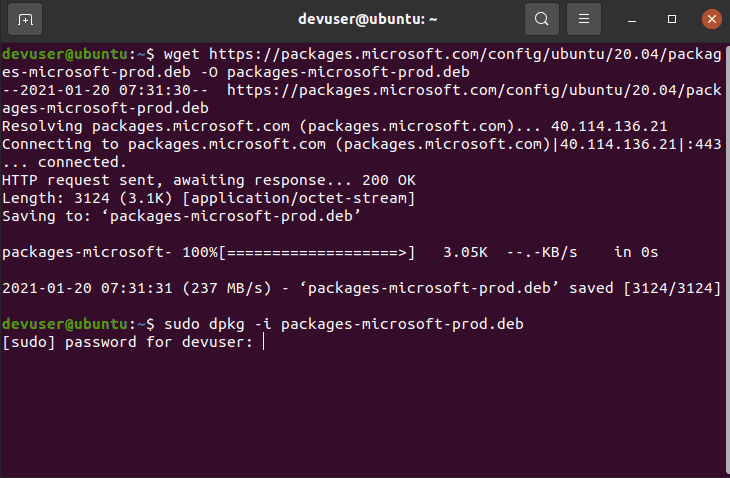This screenshot has width=730, height=478.
Task: Open a new terminal tab
Action: (25, 19)
